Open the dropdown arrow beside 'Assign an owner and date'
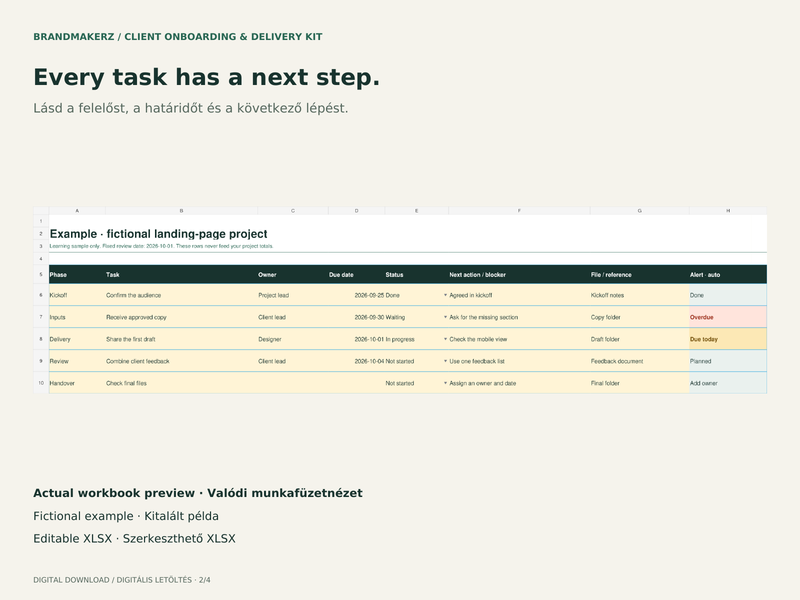This screenshot has height=600, width=800. click(445, 383)
